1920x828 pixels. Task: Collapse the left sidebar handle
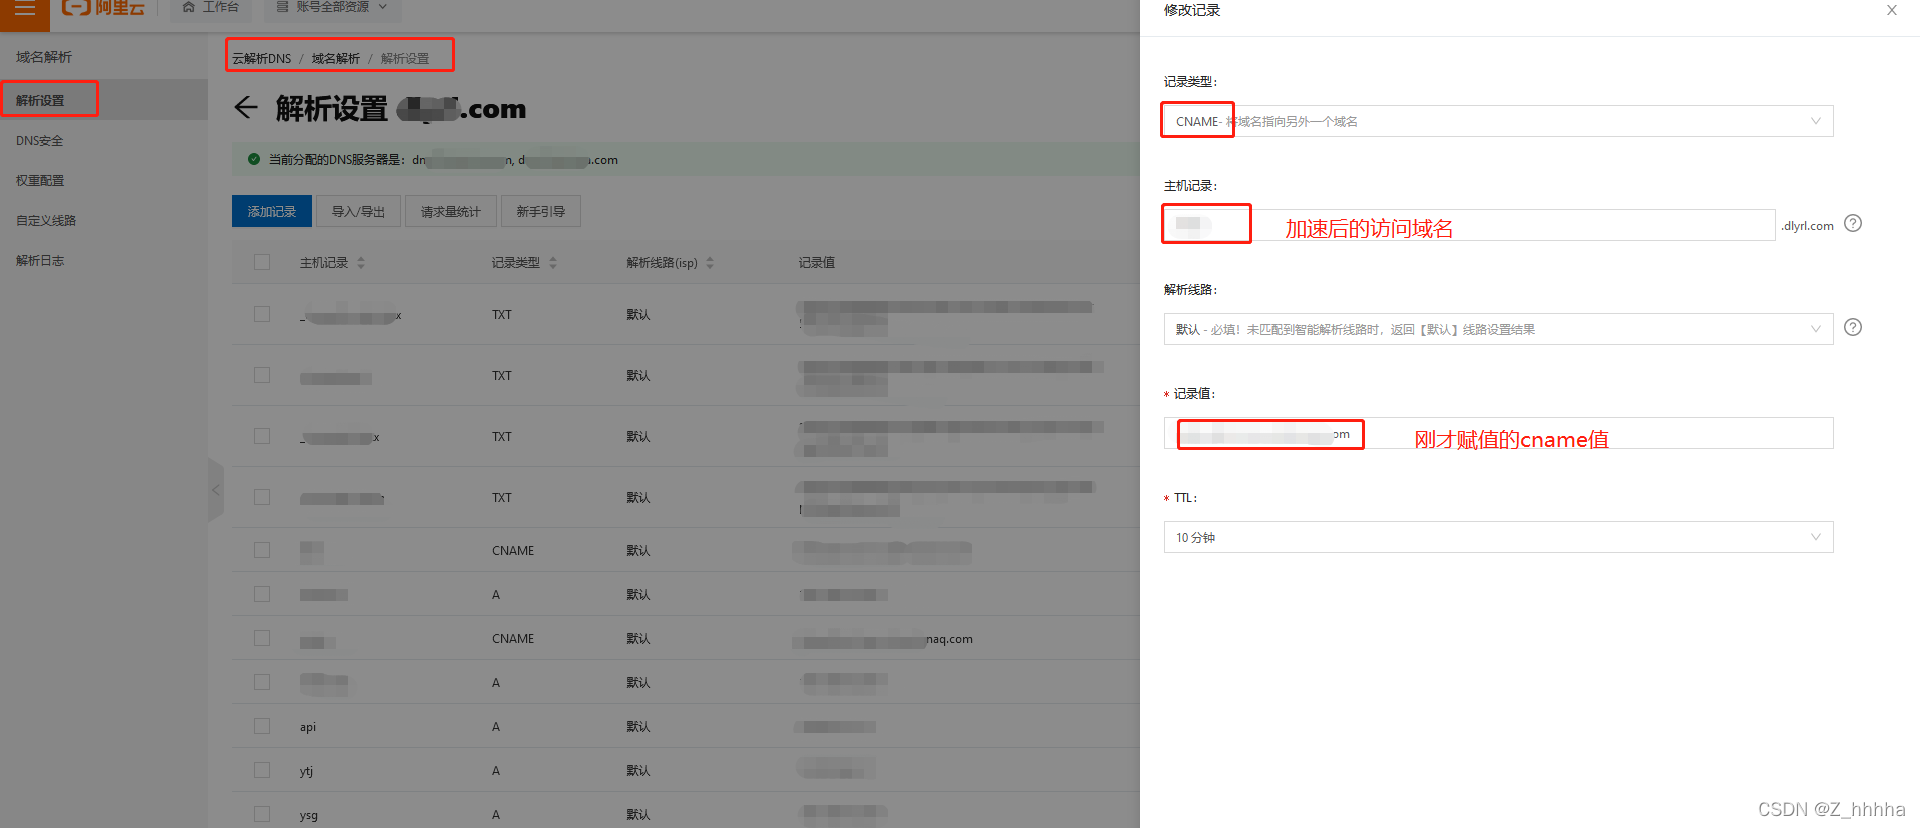215,490
